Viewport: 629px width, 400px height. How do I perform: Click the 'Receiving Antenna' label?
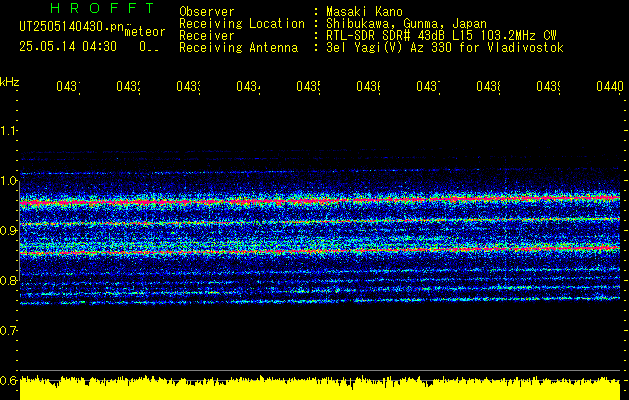[x=238, y=48]
